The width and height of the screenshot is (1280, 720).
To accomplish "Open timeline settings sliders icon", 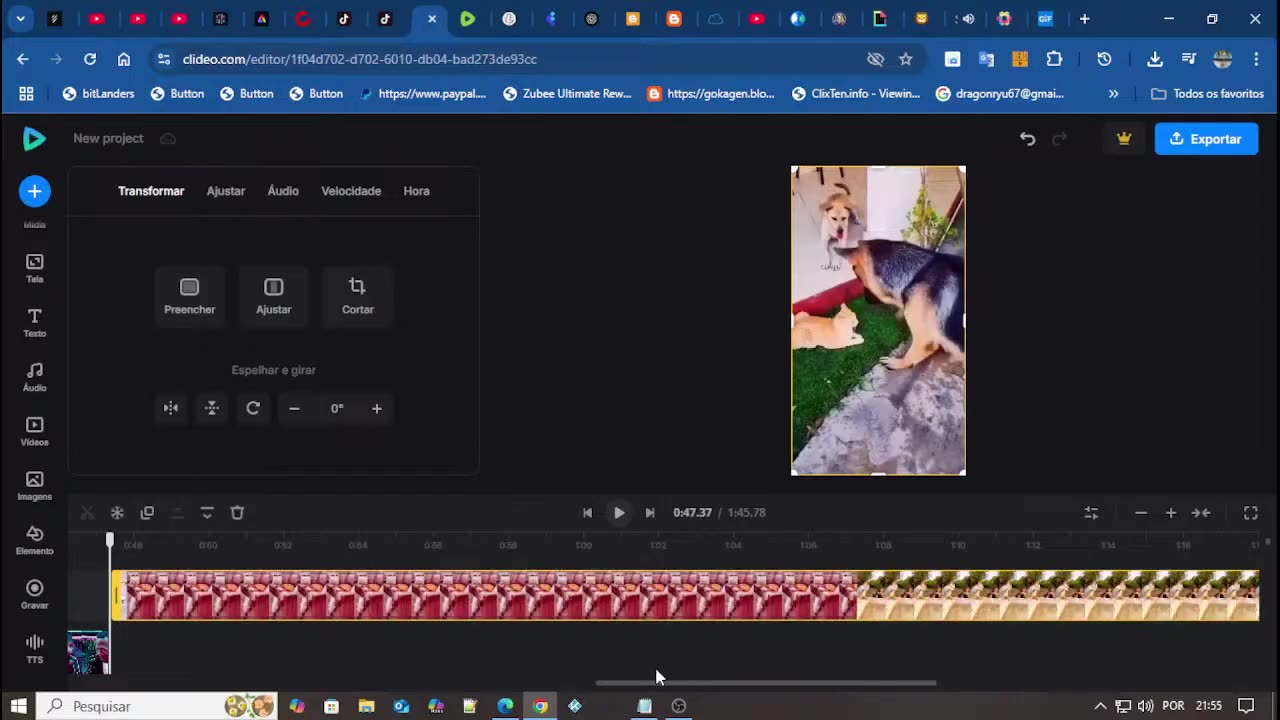I will point(1091,513).
